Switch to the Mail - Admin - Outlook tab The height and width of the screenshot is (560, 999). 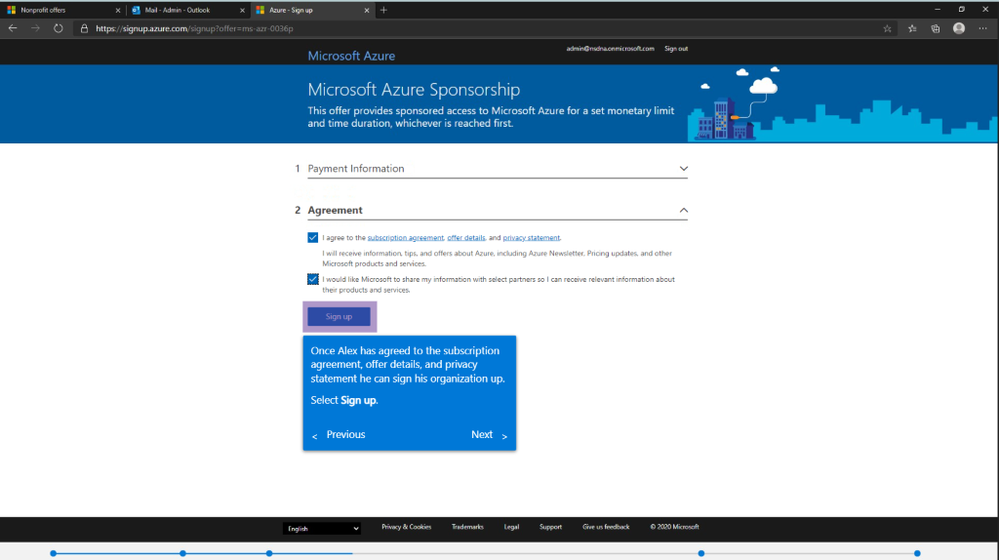pyautogui.click(x=187, y=10)
